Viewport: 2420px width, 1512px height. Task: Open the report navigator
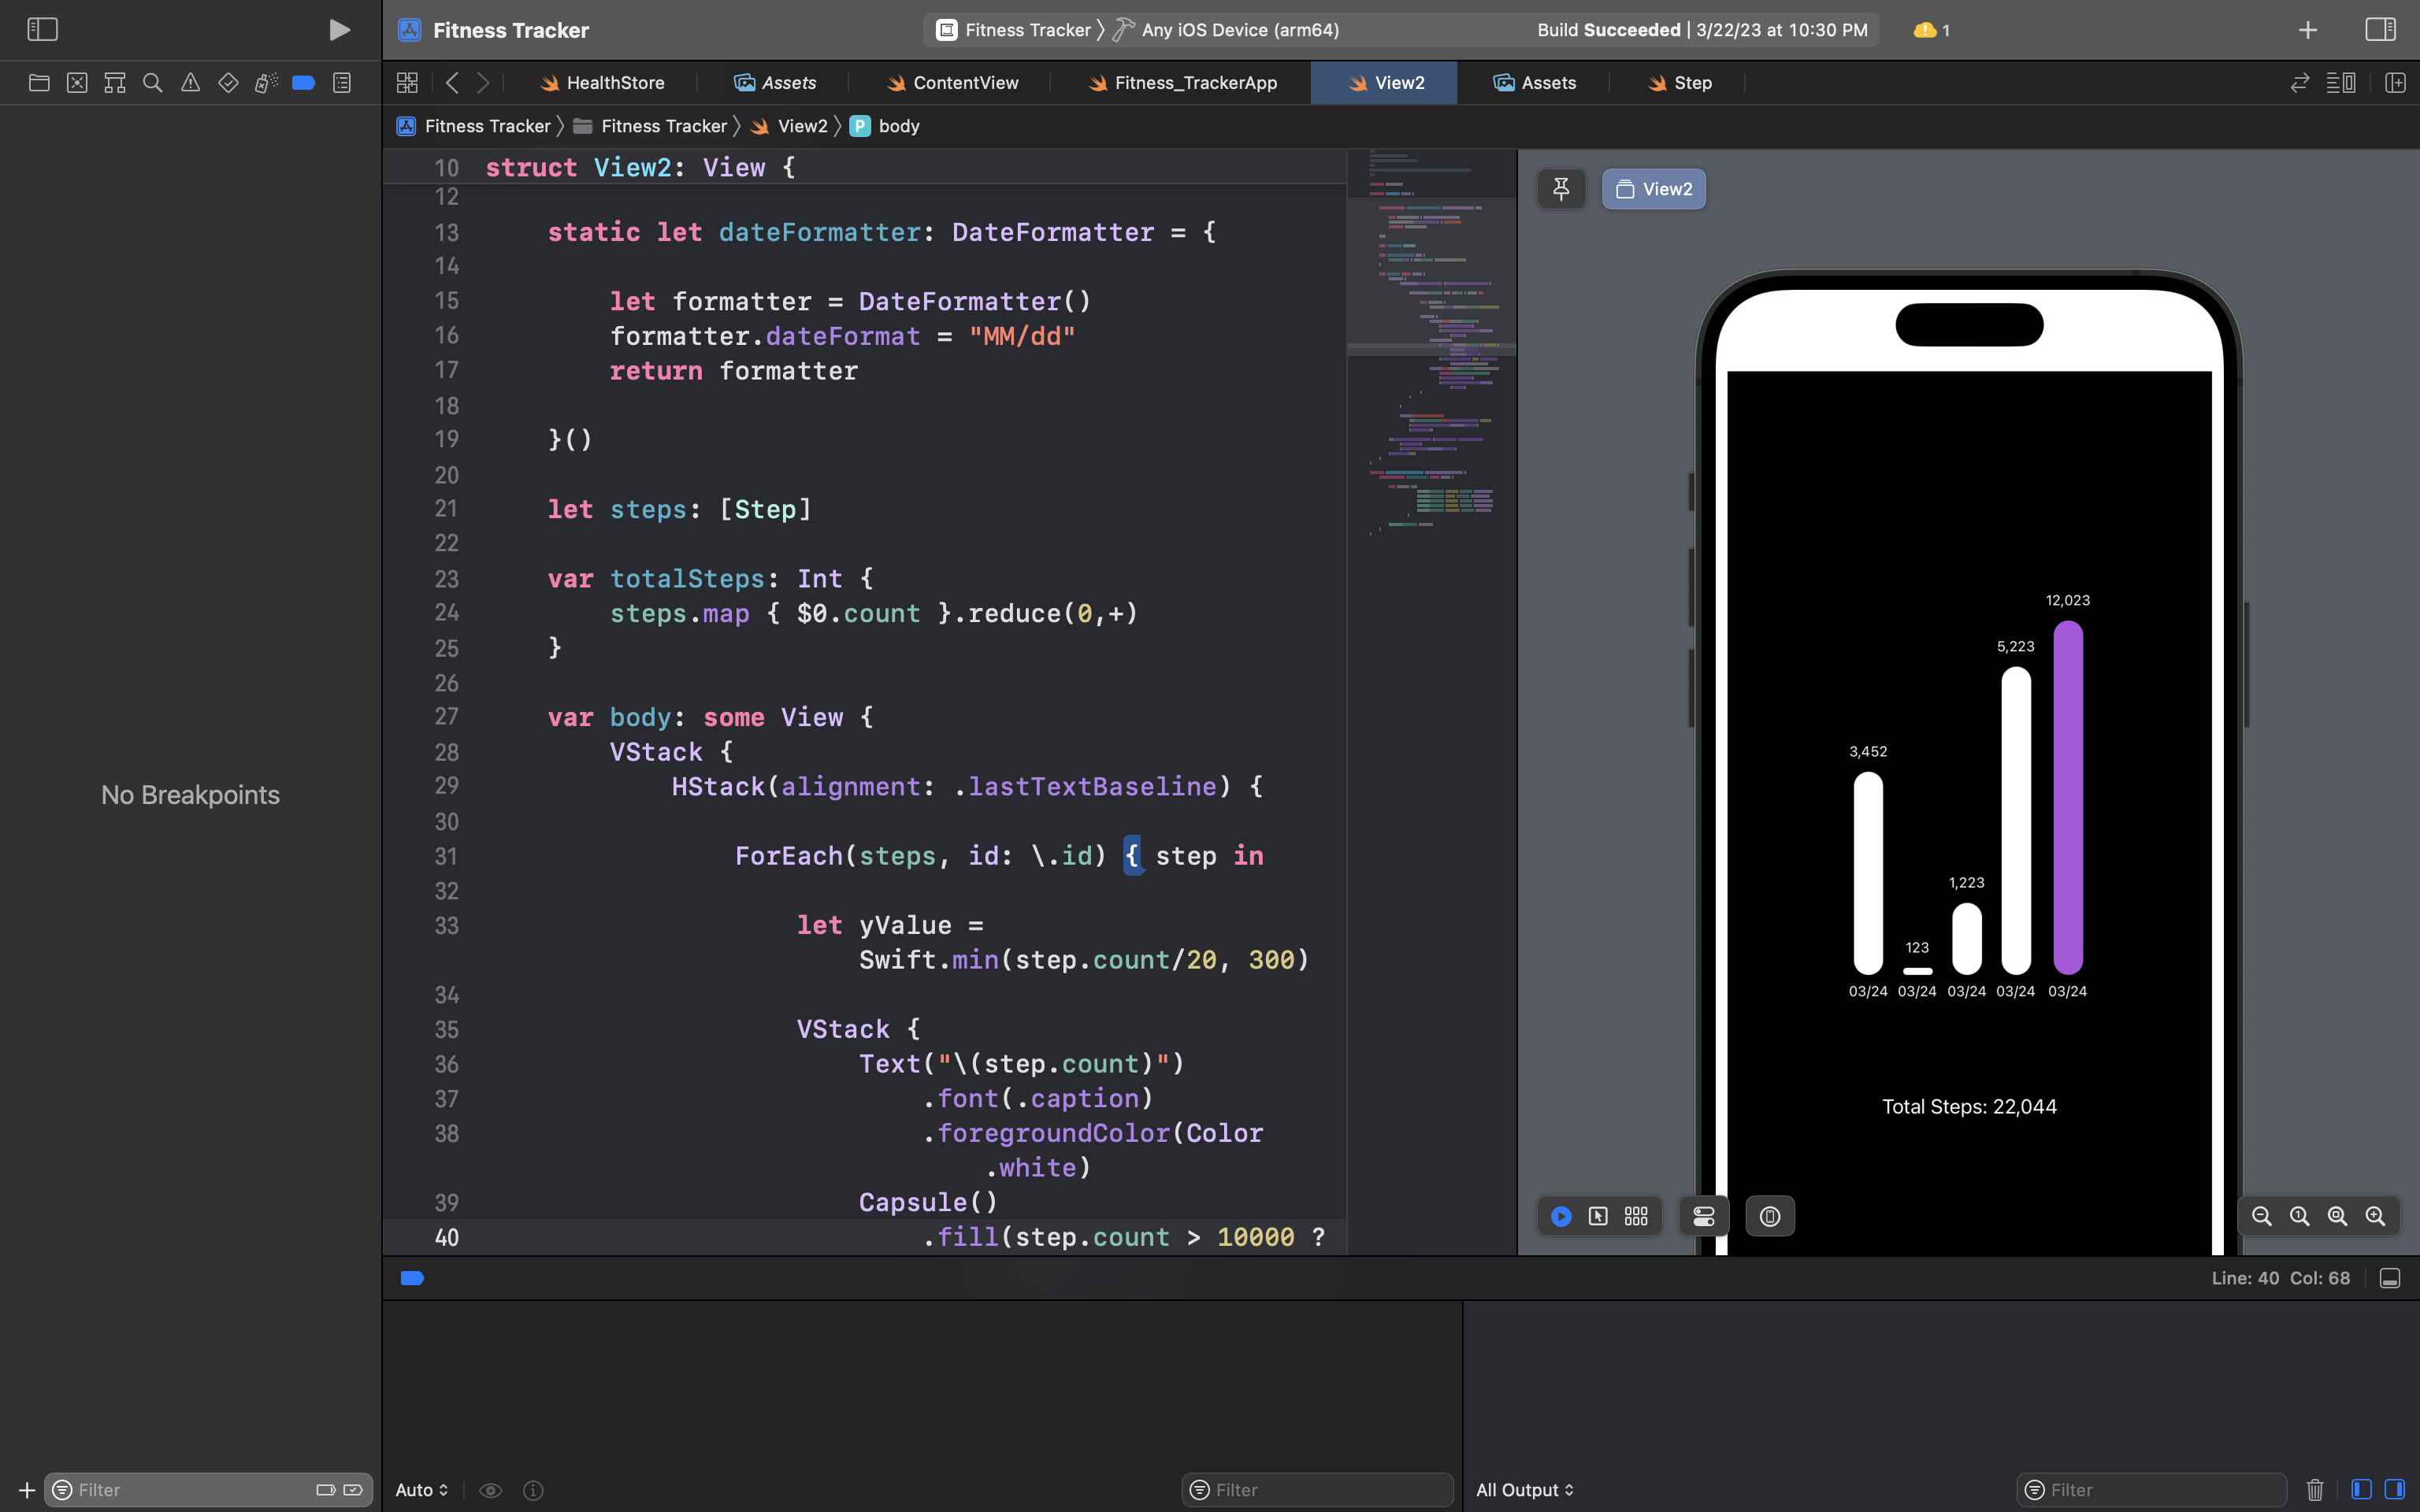pyautogui.click(x=342, y=83)
